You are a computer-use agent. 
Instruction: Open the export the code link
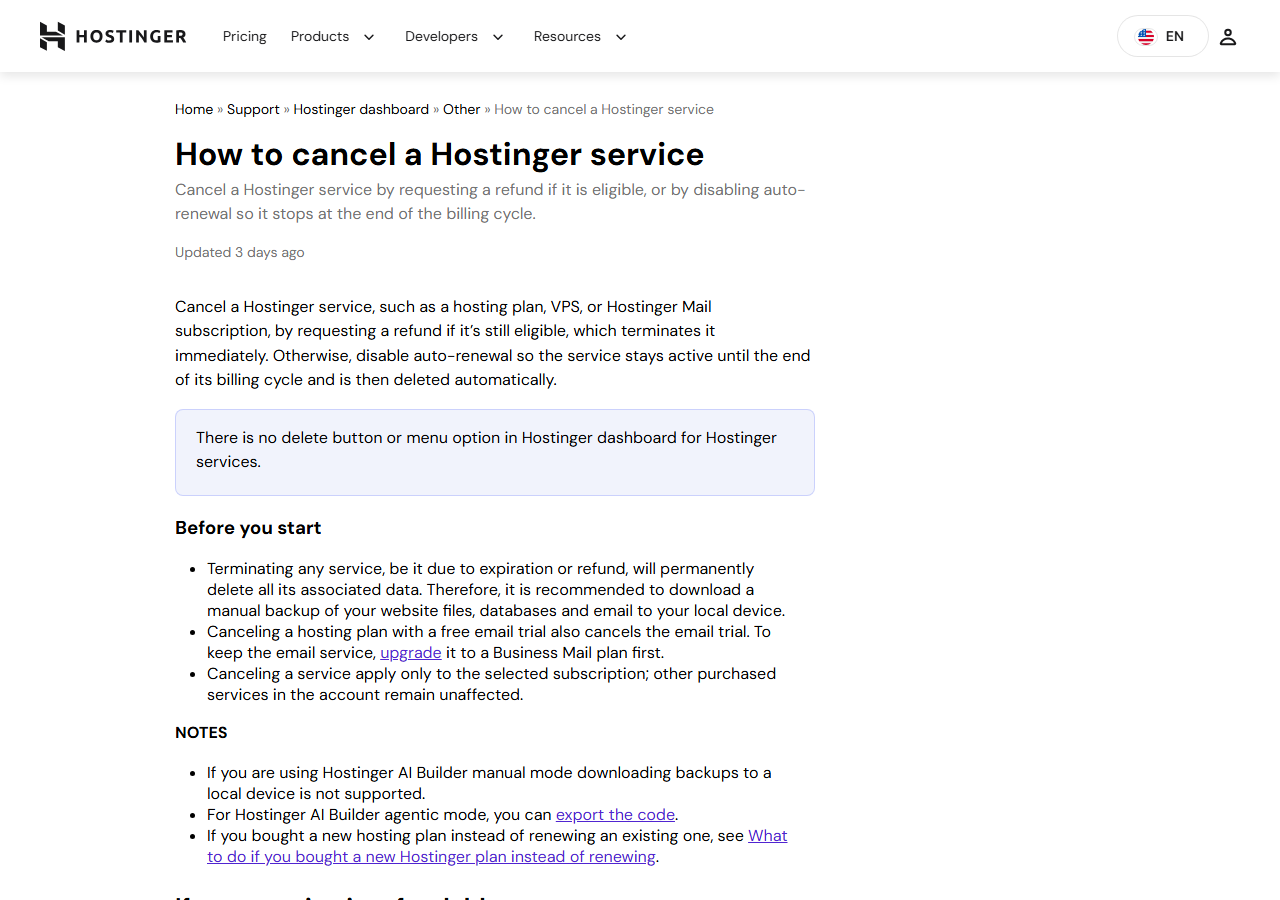pos(615,814)
